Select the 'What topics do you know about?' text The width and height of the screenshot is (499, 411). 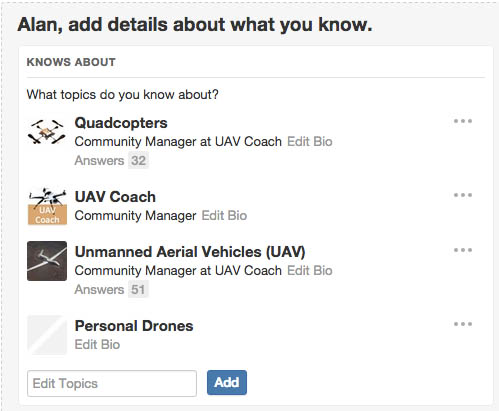pyautogui.click(x=123, y=95)
